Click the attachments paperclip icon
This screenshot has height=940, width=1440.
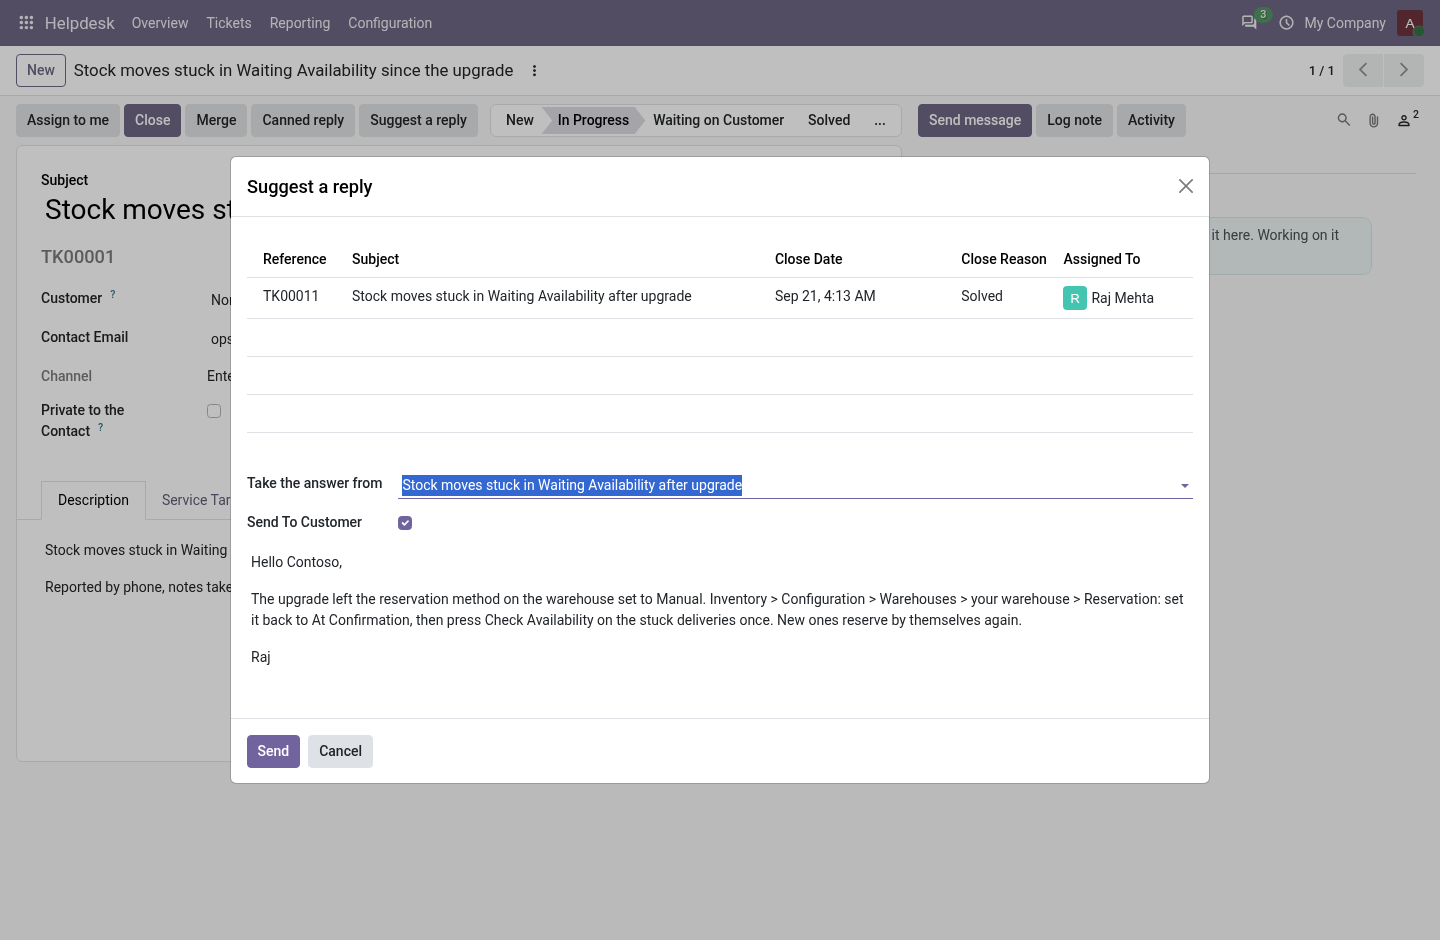pos(1374,120)
